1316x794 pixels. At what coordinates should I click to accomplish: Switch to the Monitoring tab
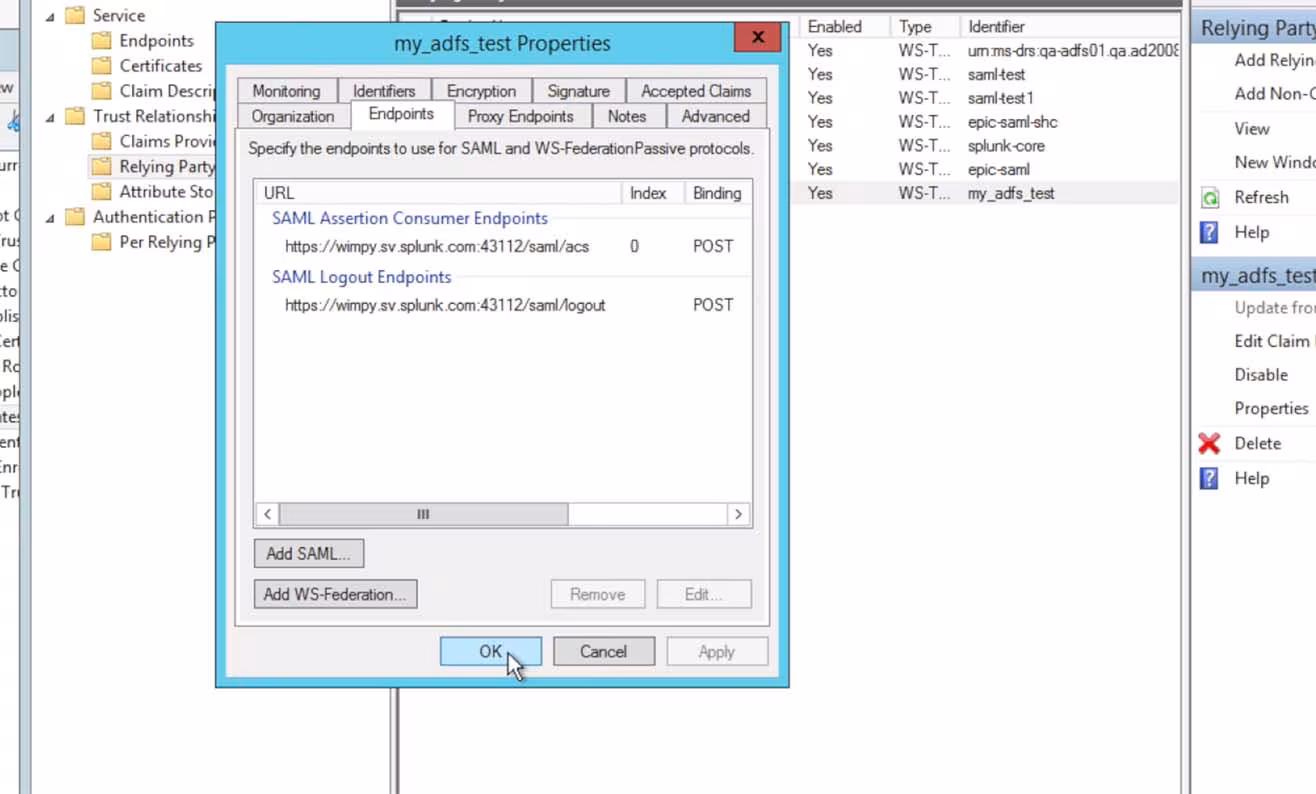286,91
